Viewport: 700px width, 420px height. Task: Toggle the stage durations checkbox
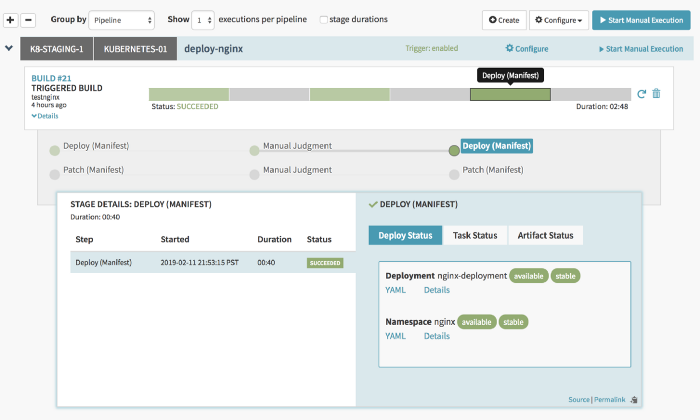pos(324,20)
